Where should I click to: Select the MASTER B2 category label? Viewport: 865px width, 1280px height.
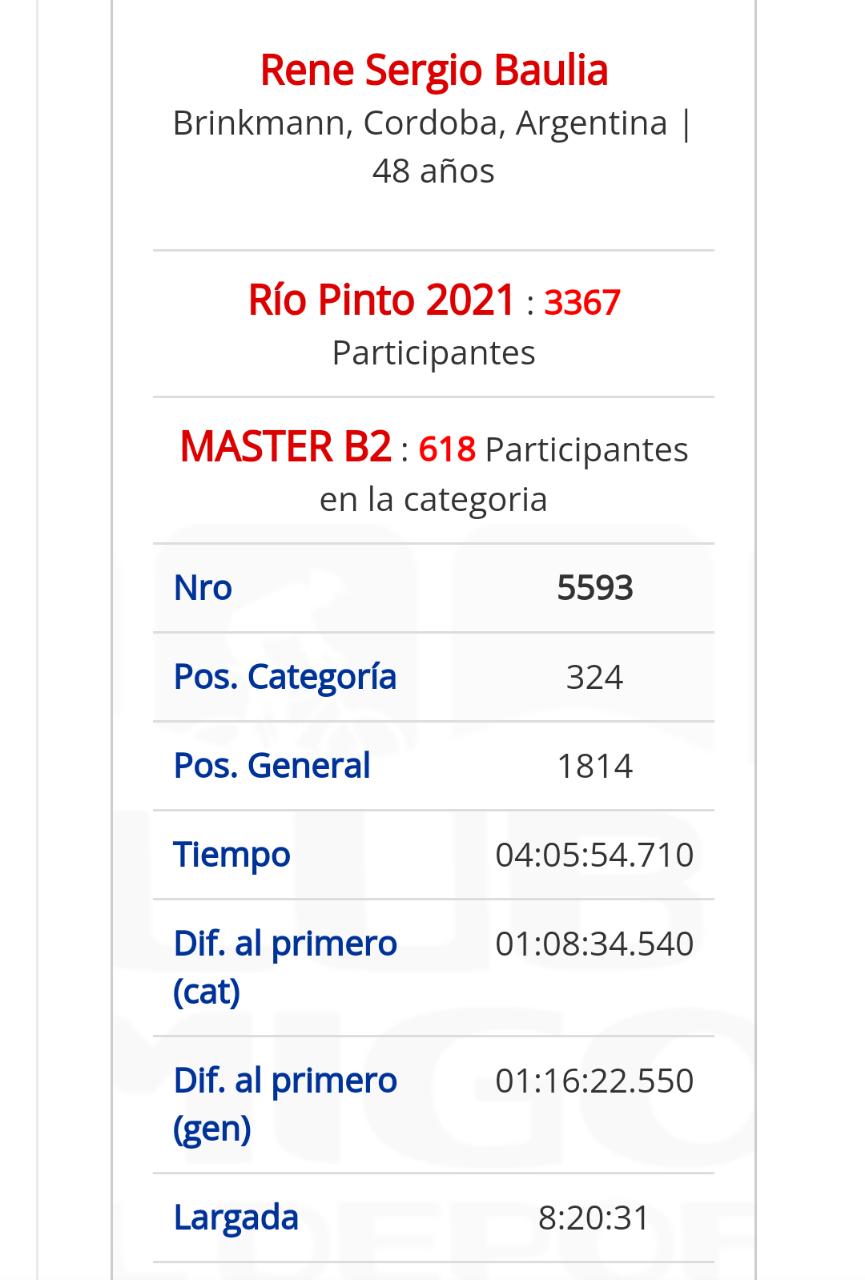click(285, 447)
